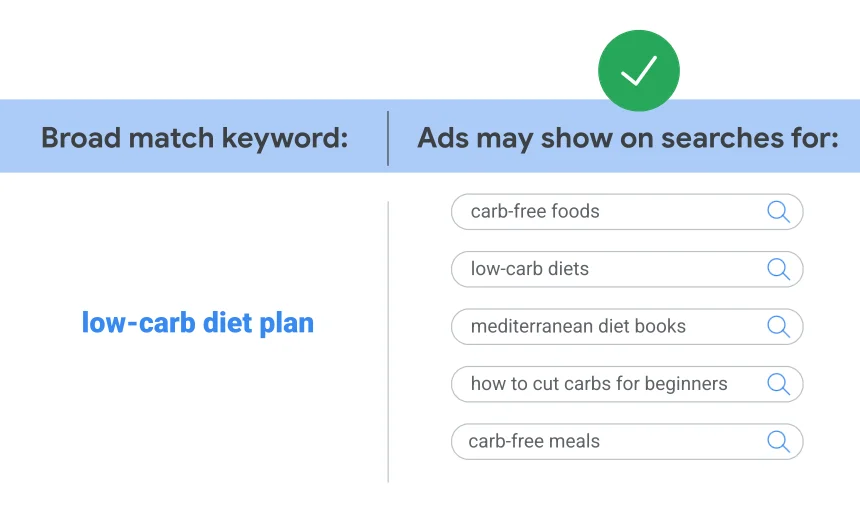
Task: Click magnifier icon in carb-free meals box
Action: (778, 441)
